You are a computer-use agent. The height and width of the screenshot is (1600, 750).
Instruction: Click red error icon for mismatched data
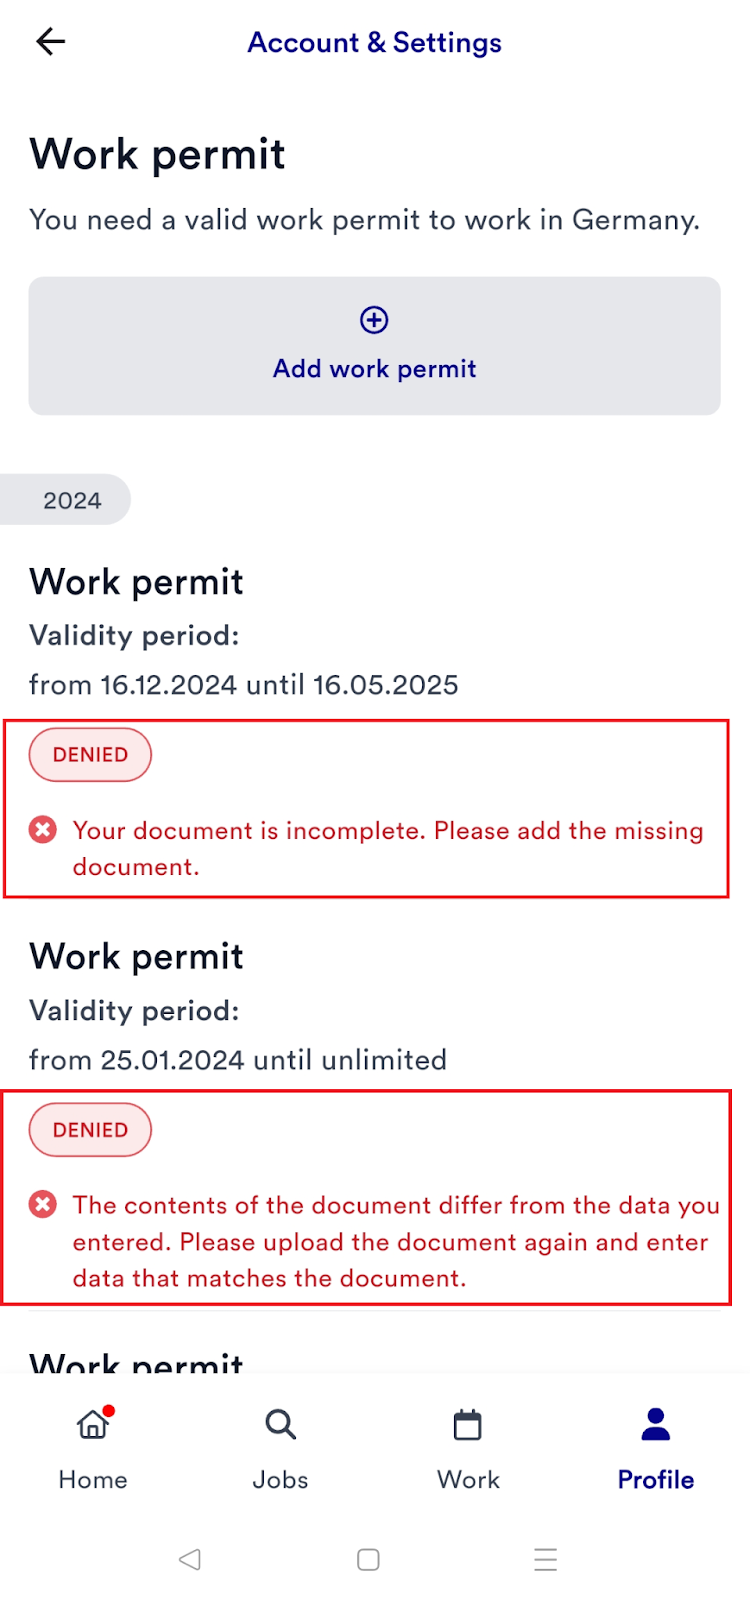(x=43, y=1205)
